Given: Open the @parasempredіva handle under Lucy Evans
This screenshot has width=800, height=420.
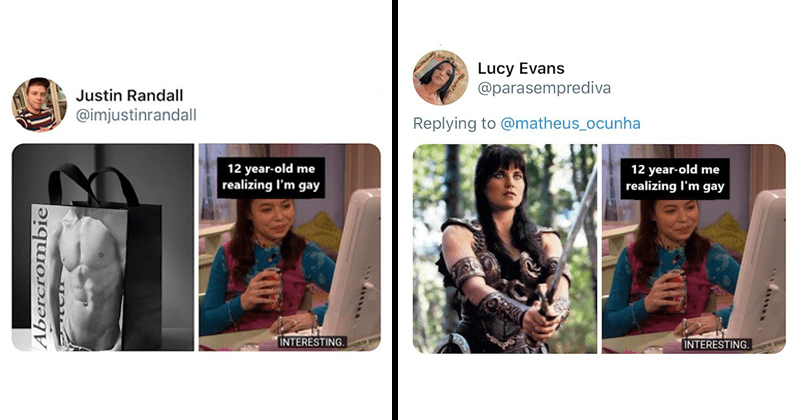Looking at the screenshot, I should (x=544, y=88).
